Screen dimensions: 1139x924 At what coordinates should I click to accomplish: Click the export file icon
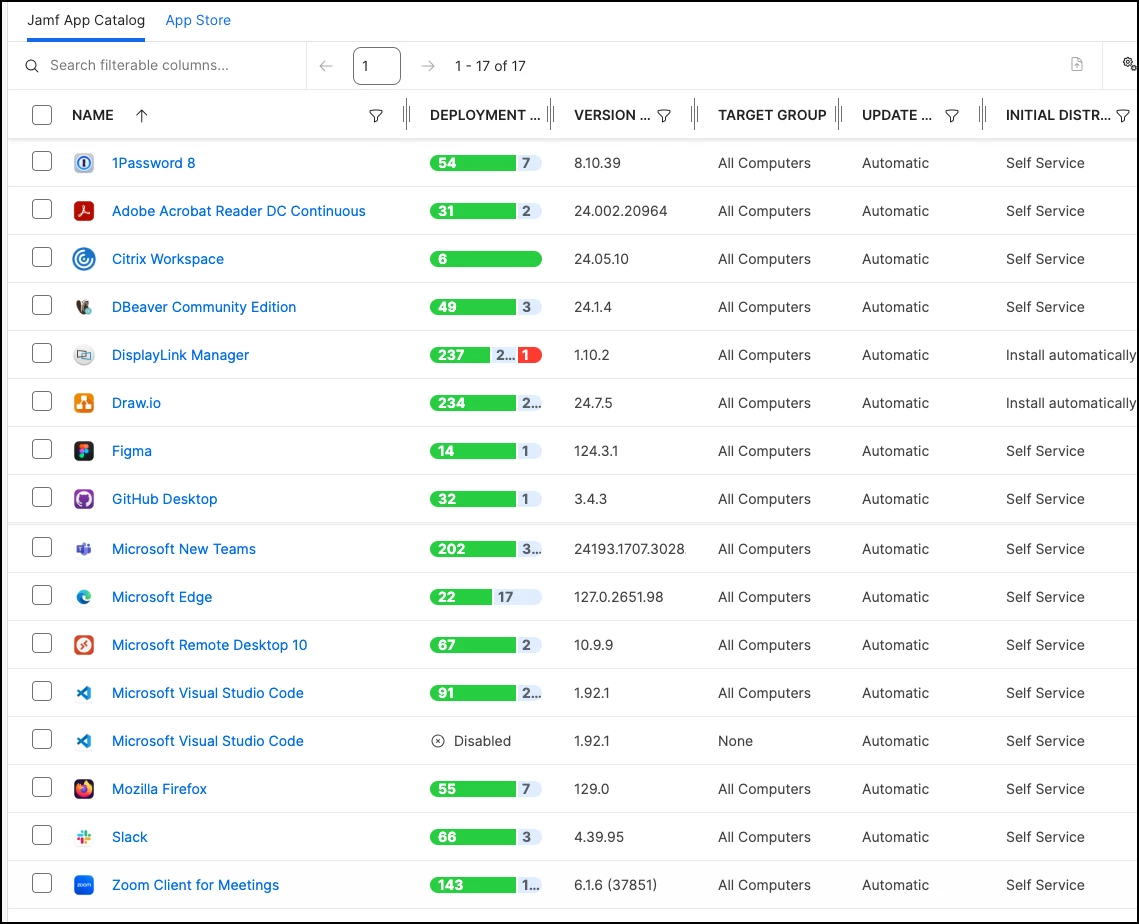[1077, 64]
